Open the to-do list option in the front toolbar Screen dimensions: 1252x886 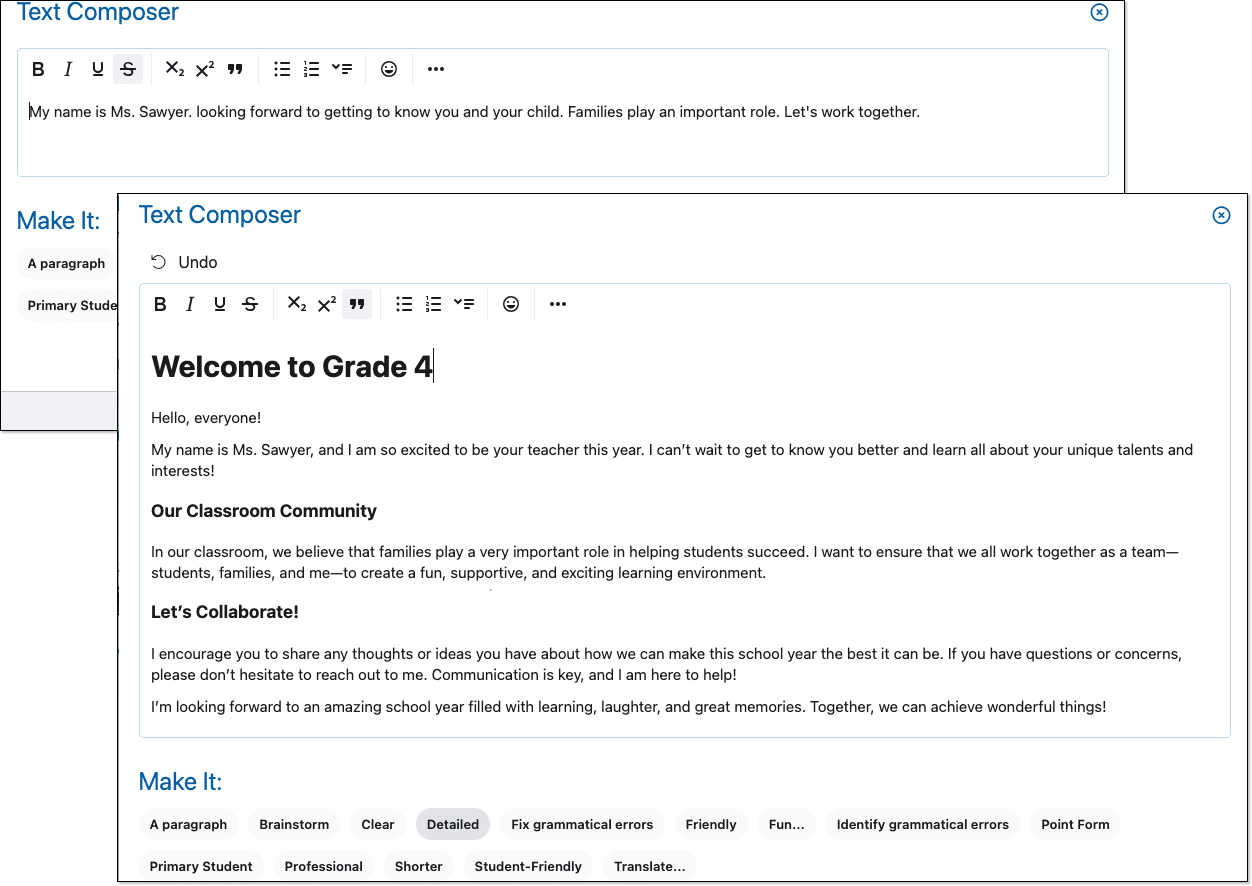point(463,304)
